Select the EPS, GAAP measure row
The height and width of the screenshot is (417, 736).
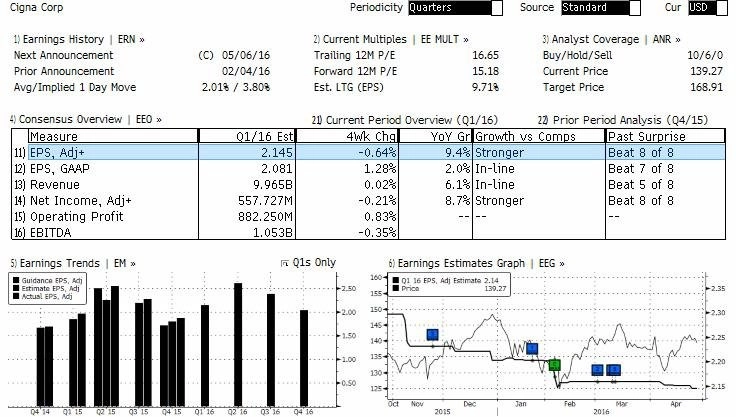click(368, 169)
